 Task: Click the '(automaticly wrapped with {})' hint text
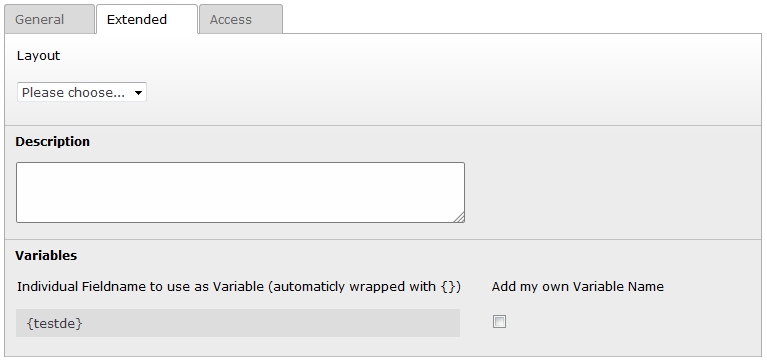[x=364, y=287]
